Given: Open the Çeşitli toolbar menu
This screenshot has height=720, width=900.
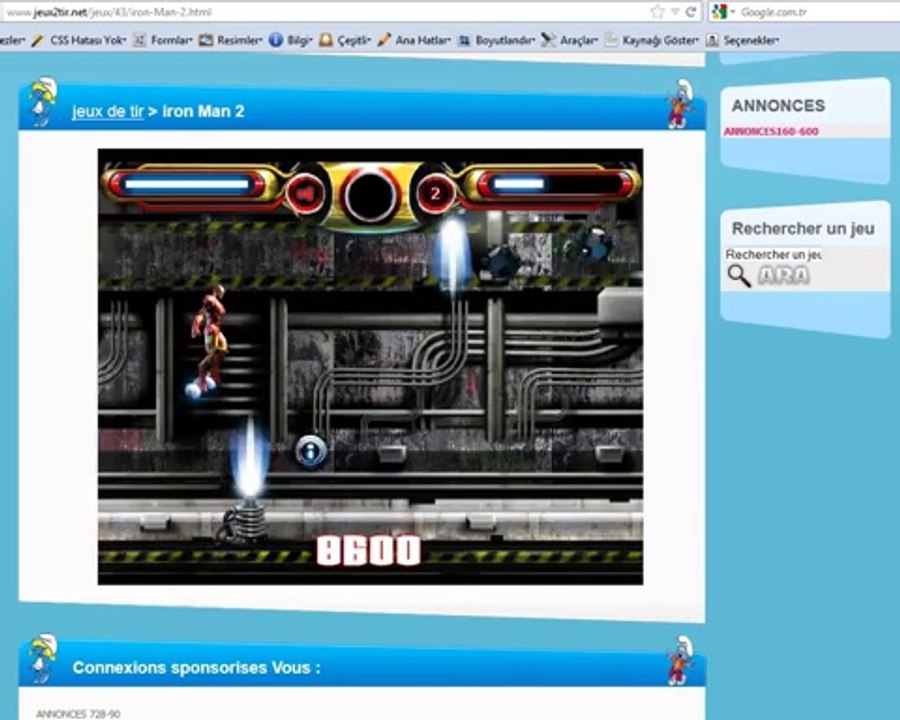Looking at the screenshot, I should (345, 40).
